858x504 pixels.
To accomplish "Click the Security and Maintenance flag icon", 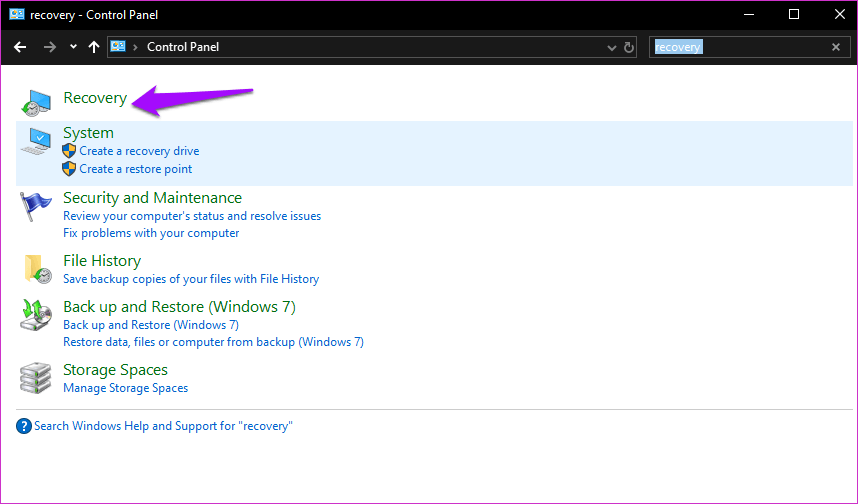I will coord(36,207).
